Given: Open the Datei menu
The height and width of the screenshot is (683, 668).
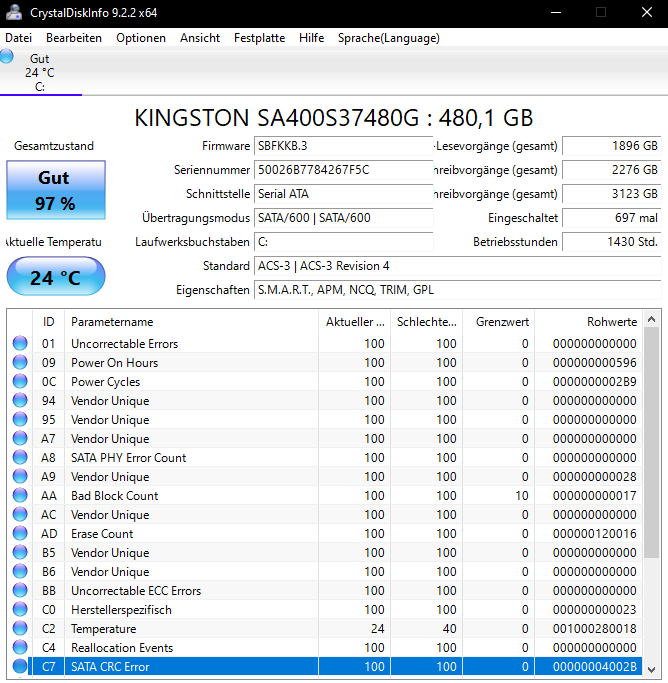Looking at the screenshot, I should pyautogui.click(x=18, y=38).
